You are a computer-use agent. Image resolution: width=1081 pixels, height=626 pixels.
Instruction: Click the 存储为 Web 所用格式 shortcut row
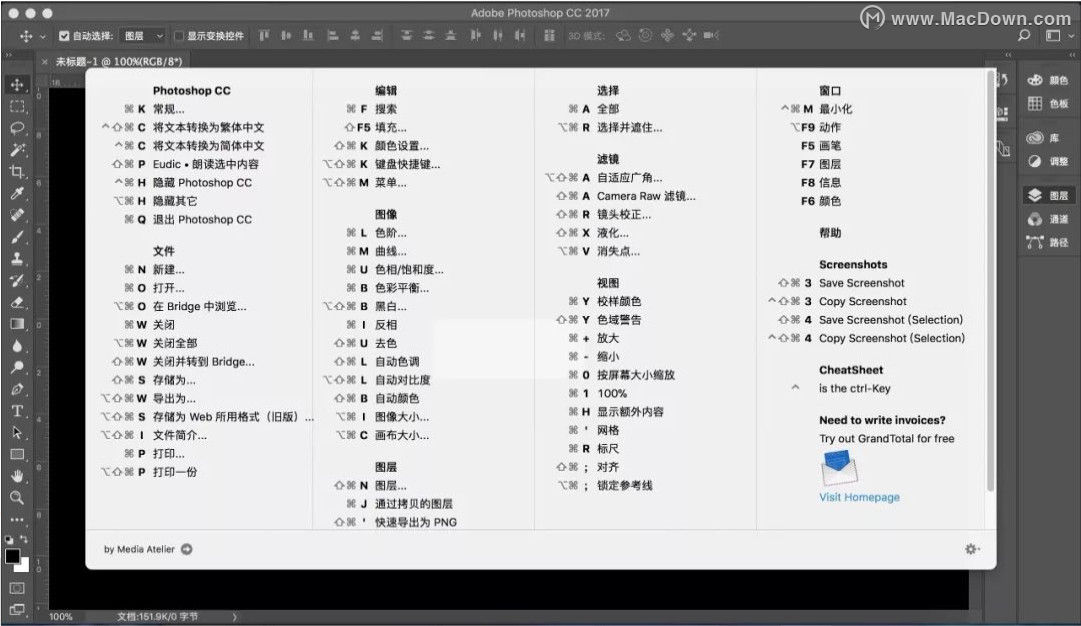coord(207,416)
